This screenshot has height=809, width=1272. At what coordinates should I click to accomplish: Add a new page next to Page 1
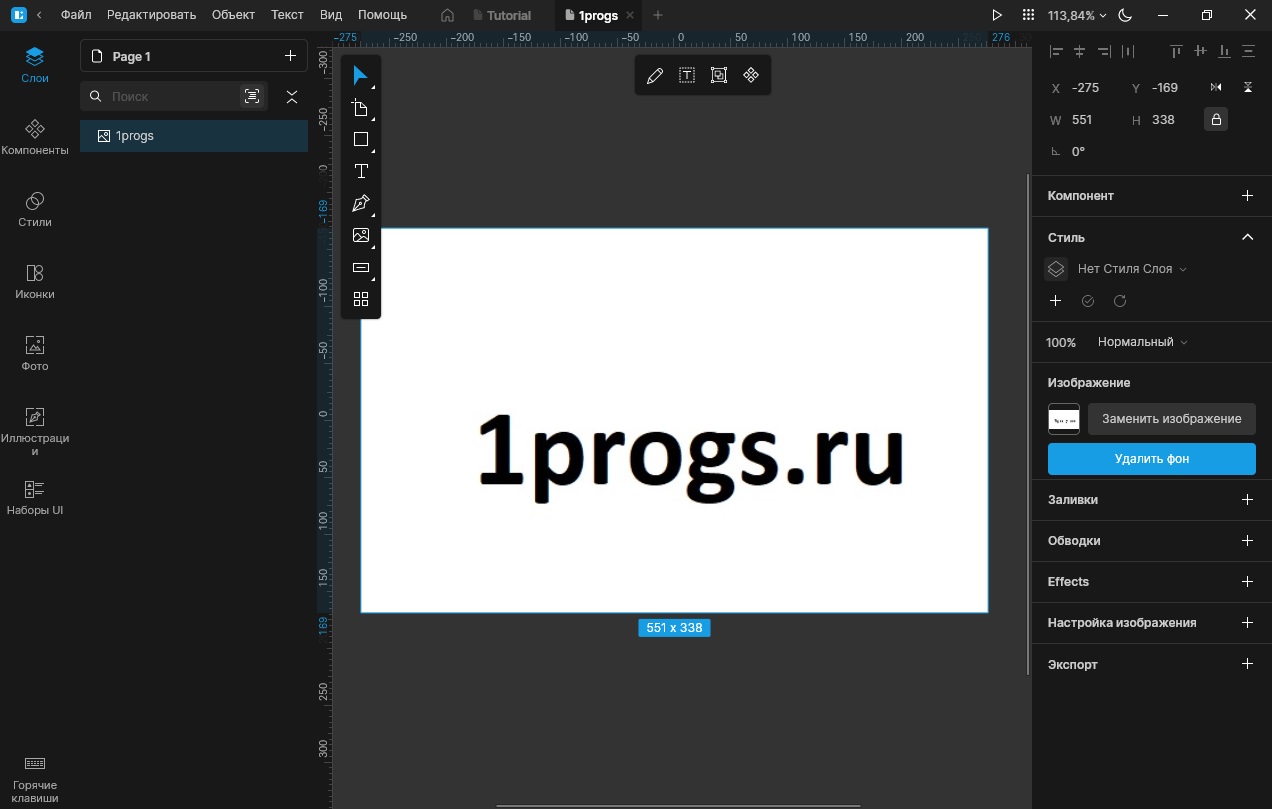(x=290, y=56)
